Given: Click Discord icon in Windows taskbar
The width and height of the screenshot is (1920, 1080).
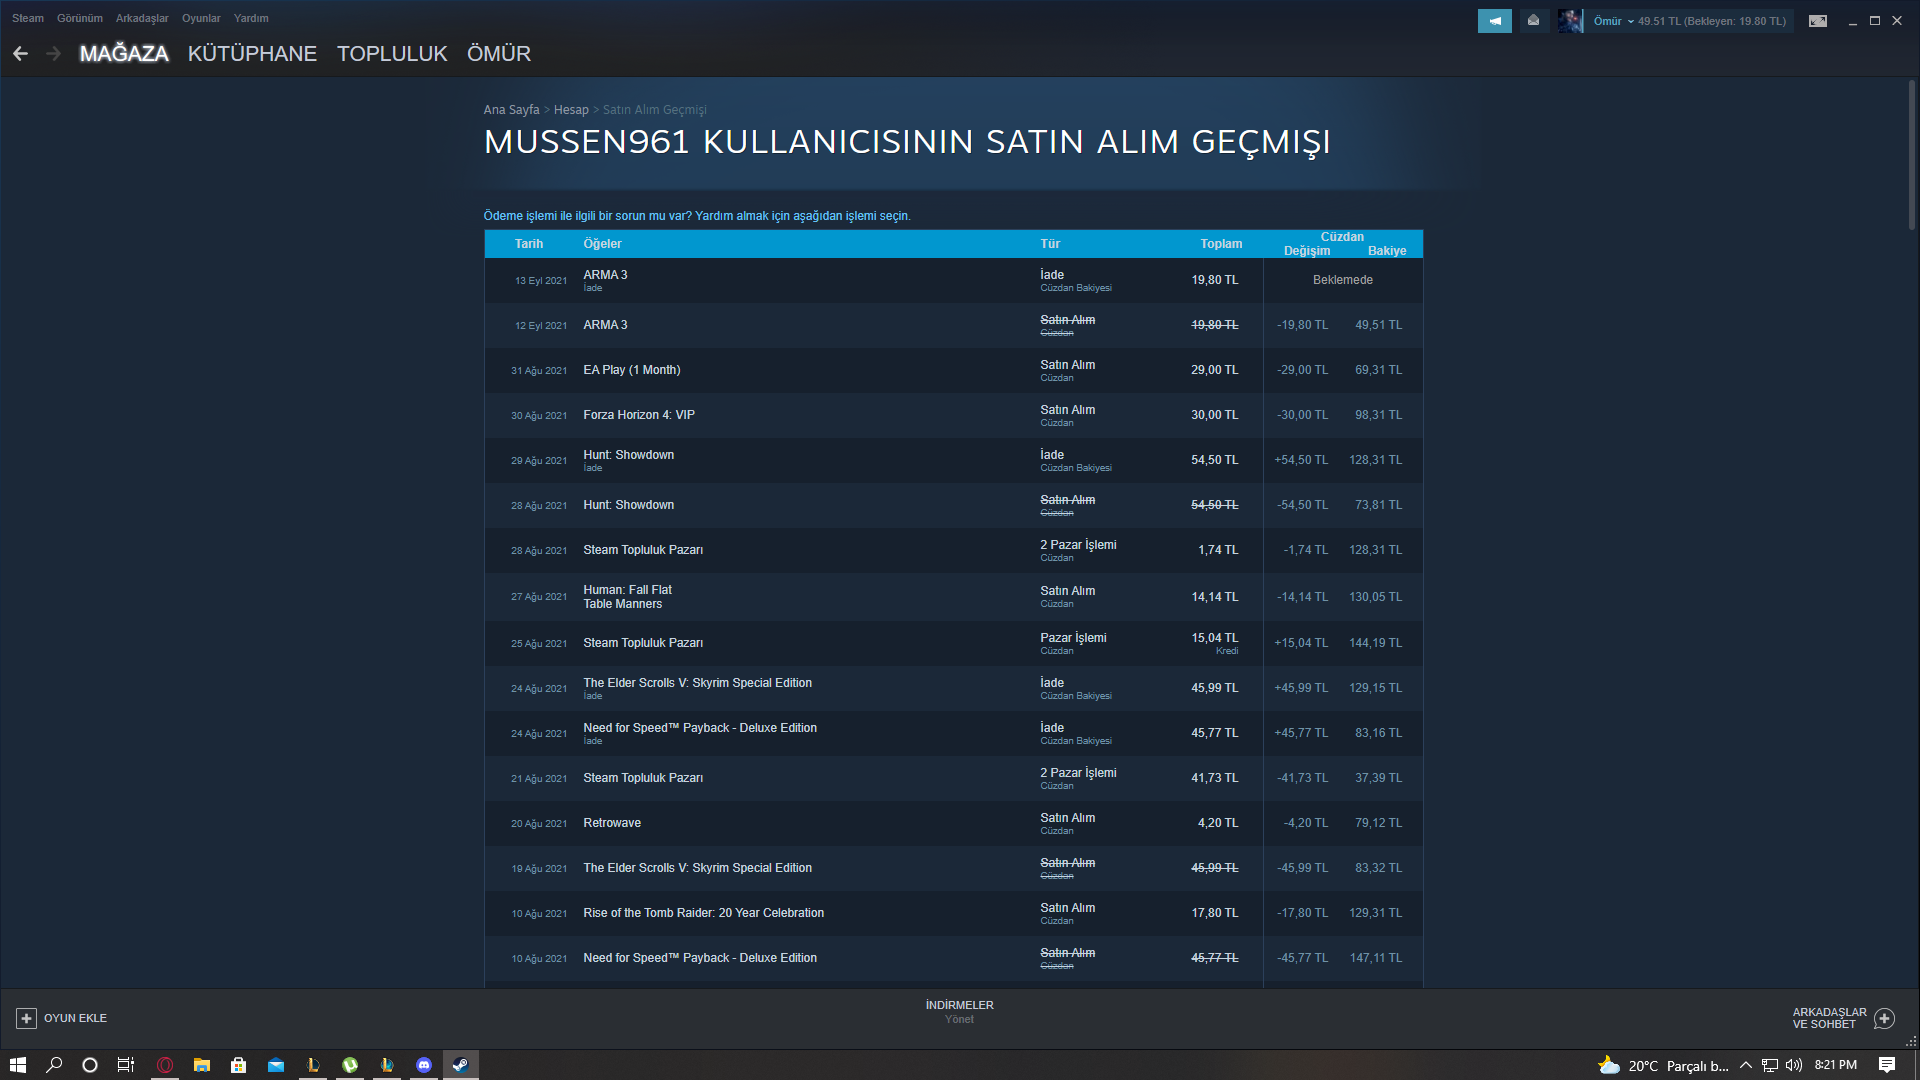Looking at the screenshot, I should (424, 1065).
